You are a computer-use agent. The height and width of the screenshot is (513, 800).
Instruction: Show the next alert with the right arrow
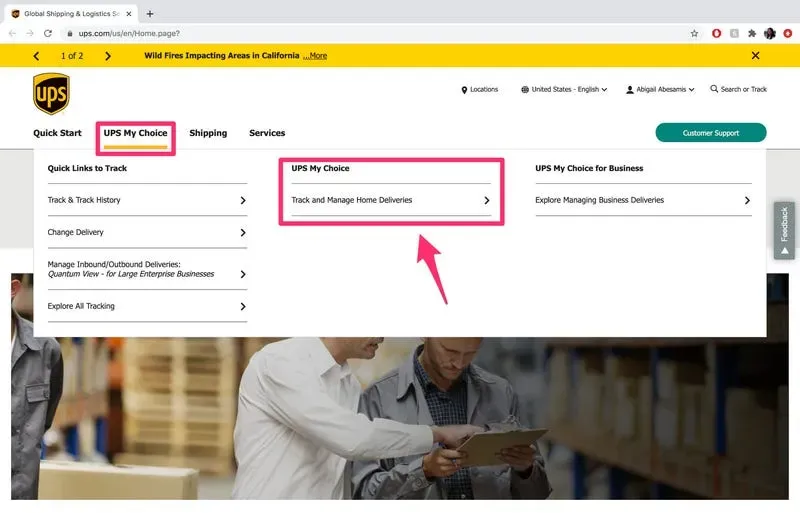(108, 56)
